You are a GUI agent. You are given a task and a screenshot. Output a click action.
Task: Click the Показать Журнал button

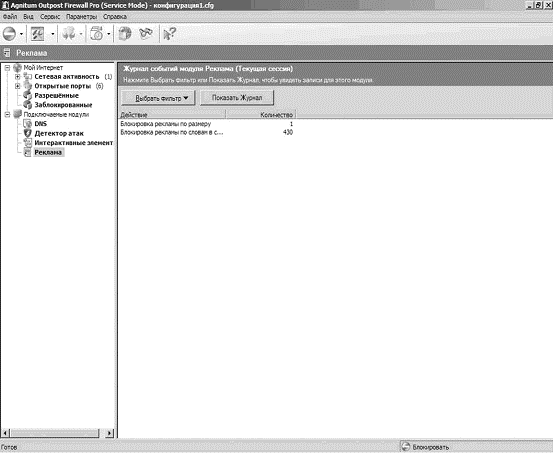[x=237, y=98]
